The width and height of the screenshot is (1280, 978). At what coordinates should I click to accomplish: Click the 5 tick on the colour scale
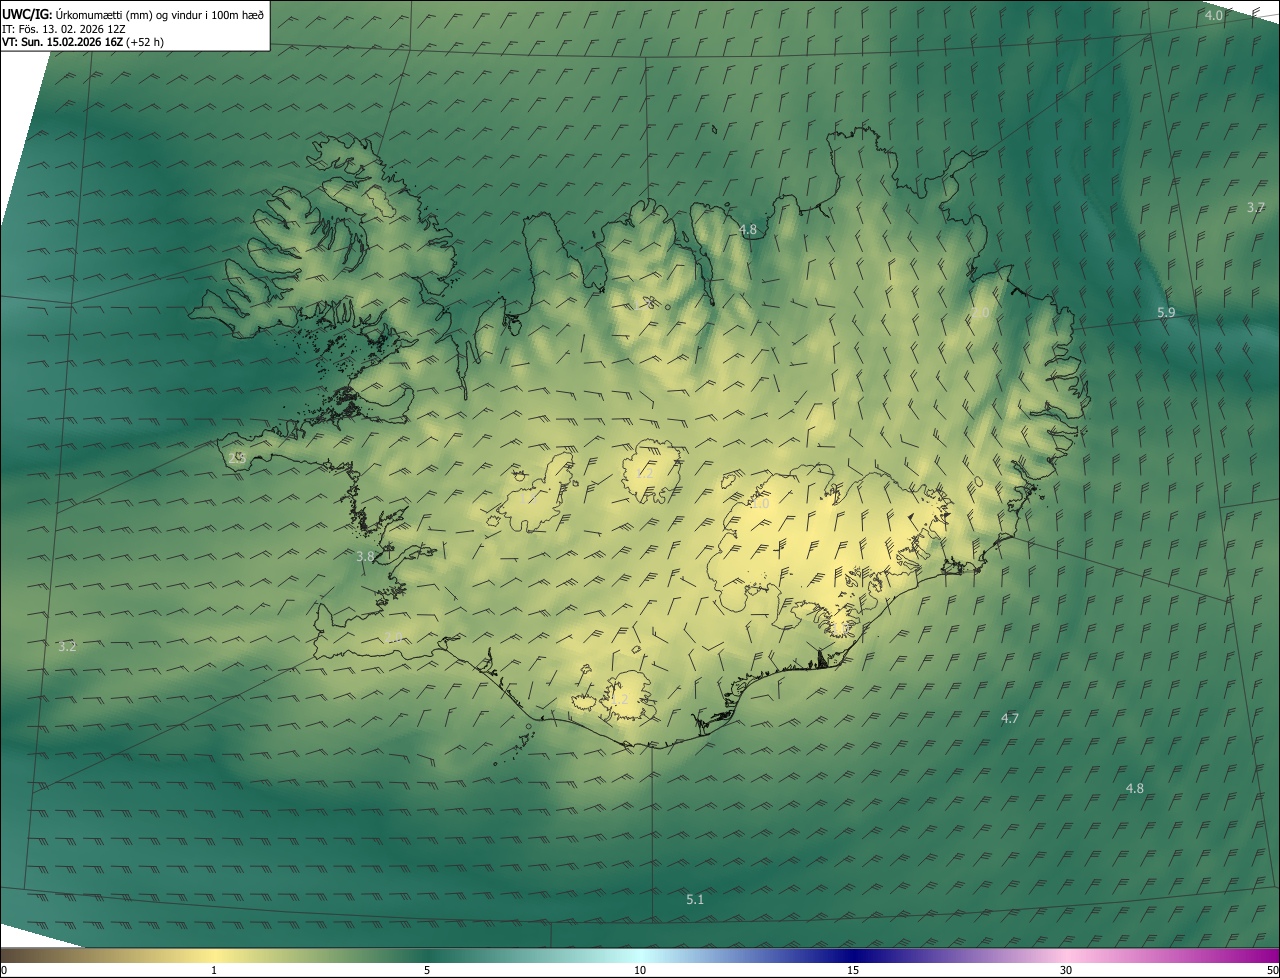[x=427, y=971]
